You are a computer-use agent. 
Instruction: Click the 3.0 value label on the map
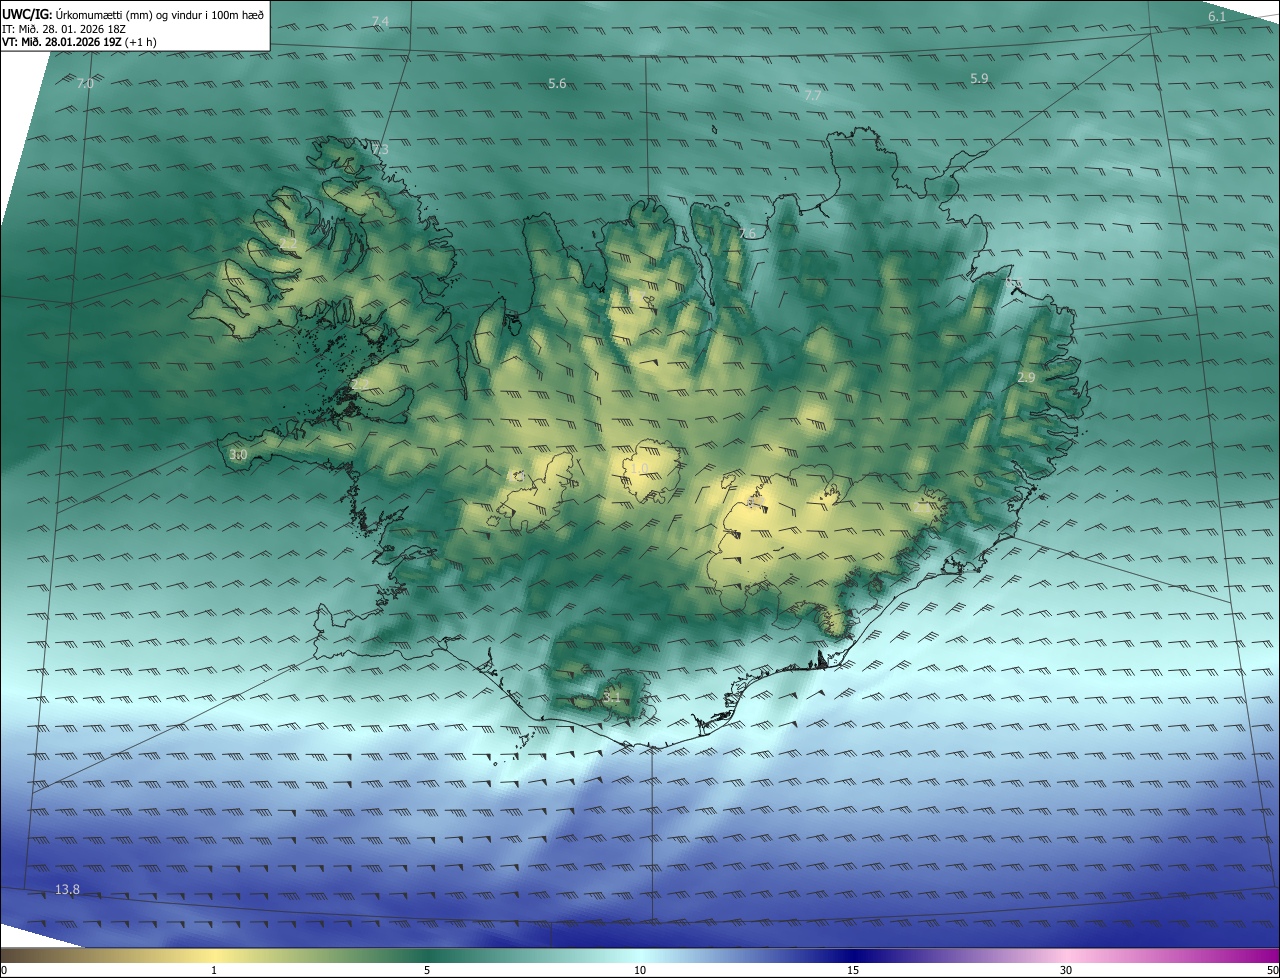coord(238,455)
